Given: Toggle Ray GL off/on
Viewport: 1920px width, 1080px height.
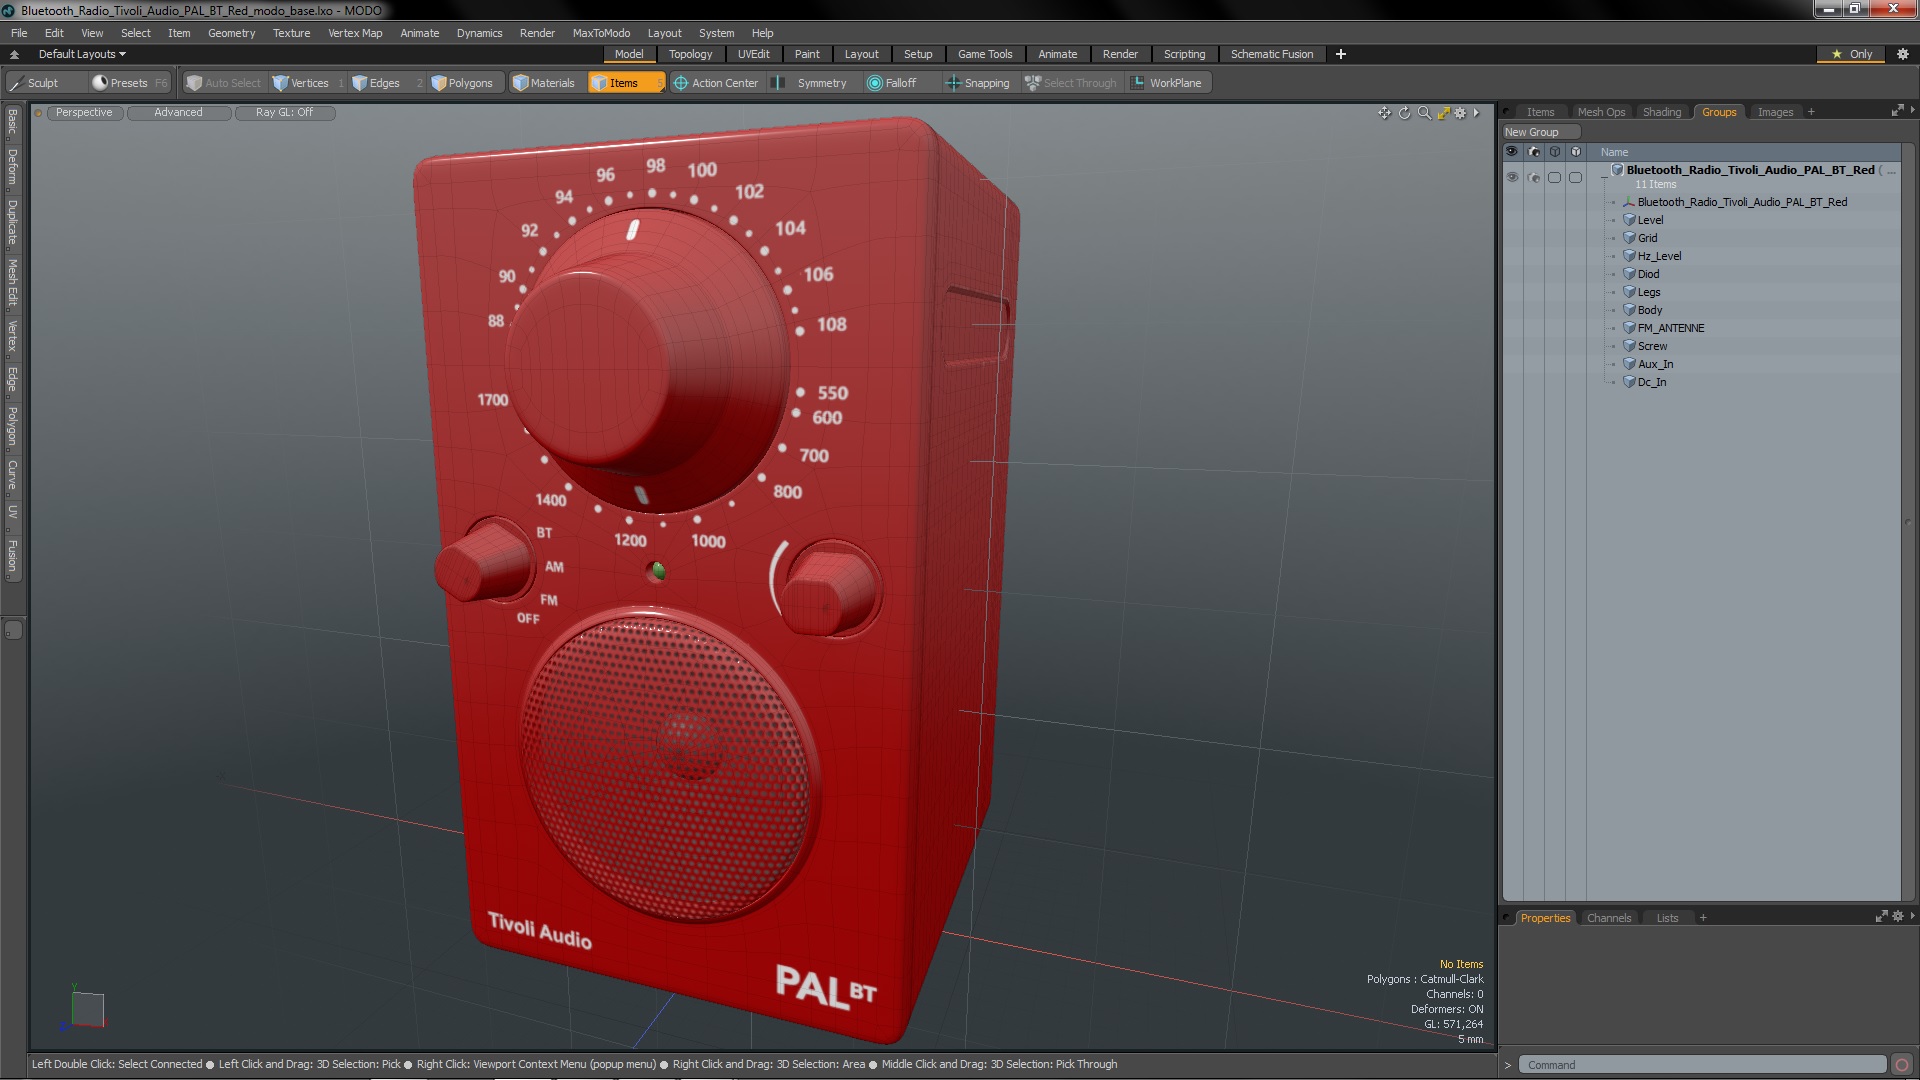Looking at the screenshot, I should [284, 112].
